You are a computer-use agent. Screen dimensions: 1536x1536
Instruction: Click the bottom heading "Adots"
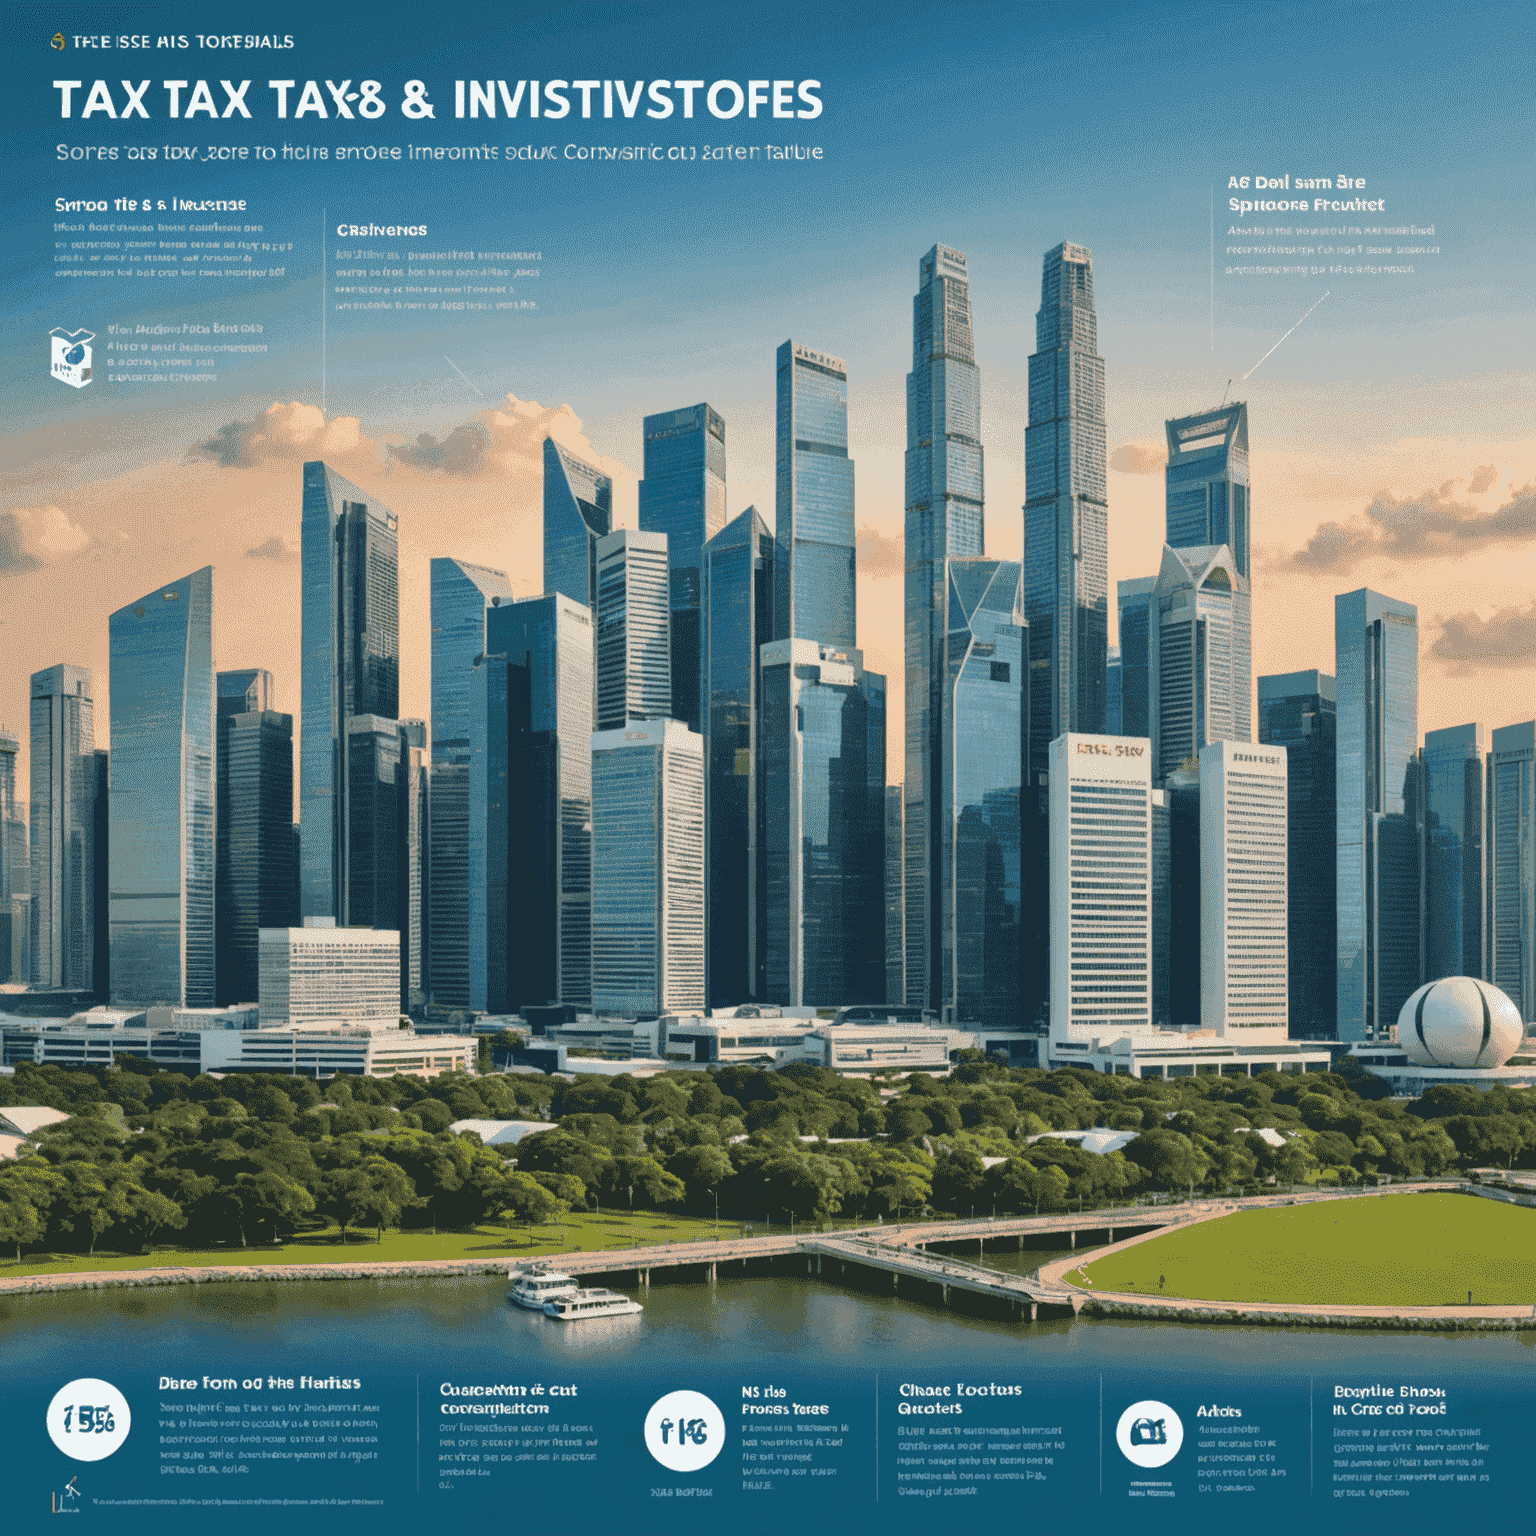(x=1219, y=1411)
